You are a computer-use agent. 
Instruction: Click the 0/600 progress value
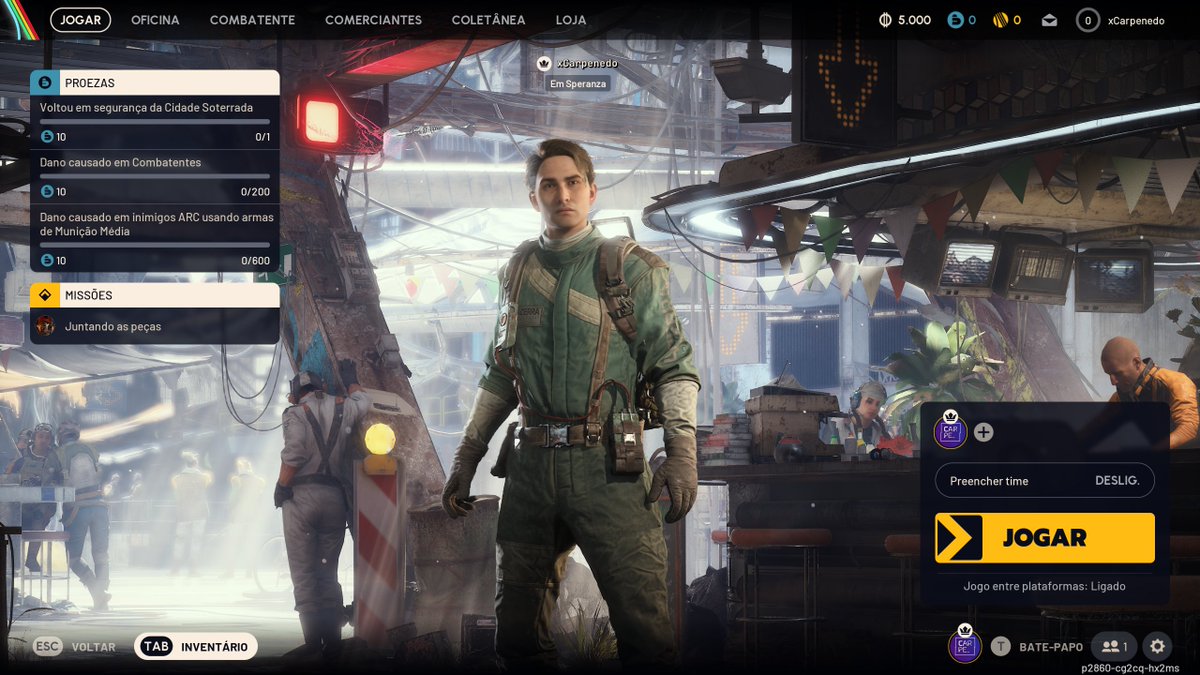click(255, 261)
